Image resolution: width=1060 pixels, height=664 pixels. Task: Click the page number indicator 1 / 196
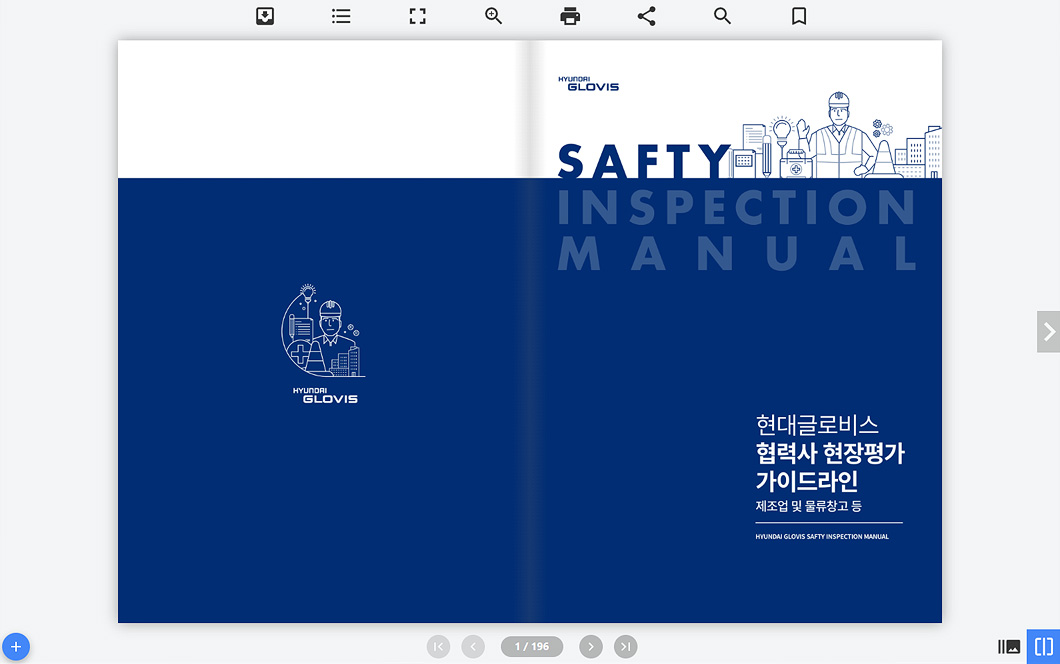coord(532,647)
